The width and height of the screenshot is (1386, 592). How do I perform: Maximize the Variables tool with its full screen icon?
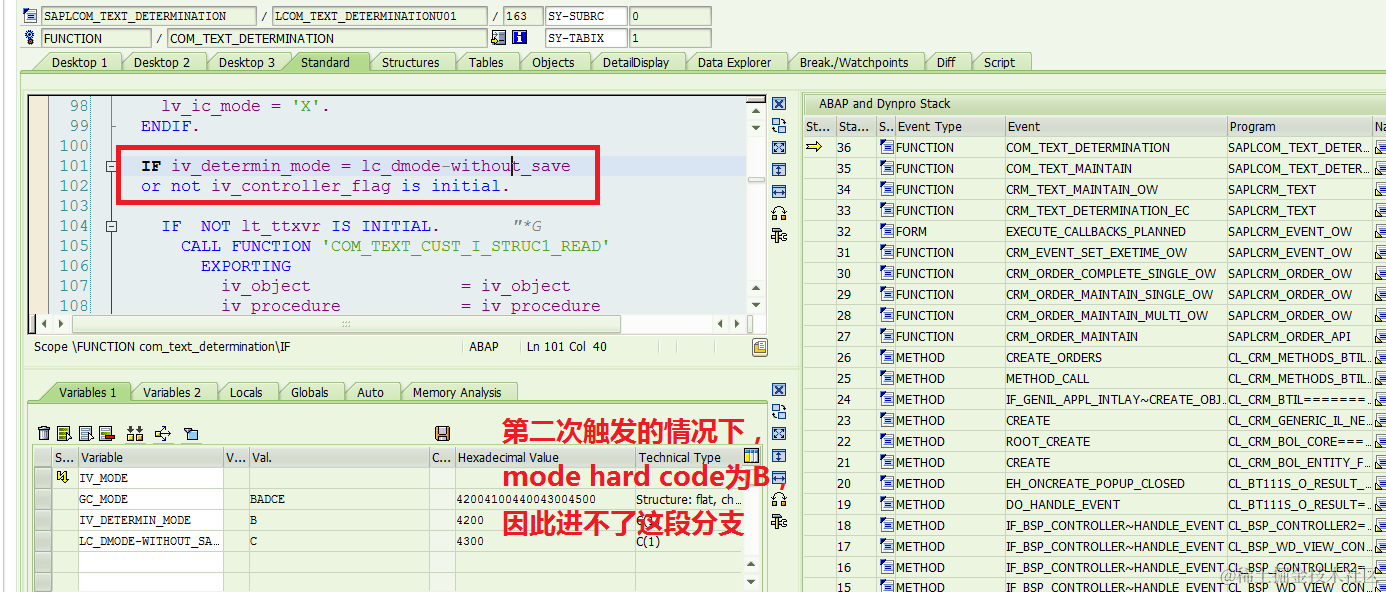click(779, 434)
